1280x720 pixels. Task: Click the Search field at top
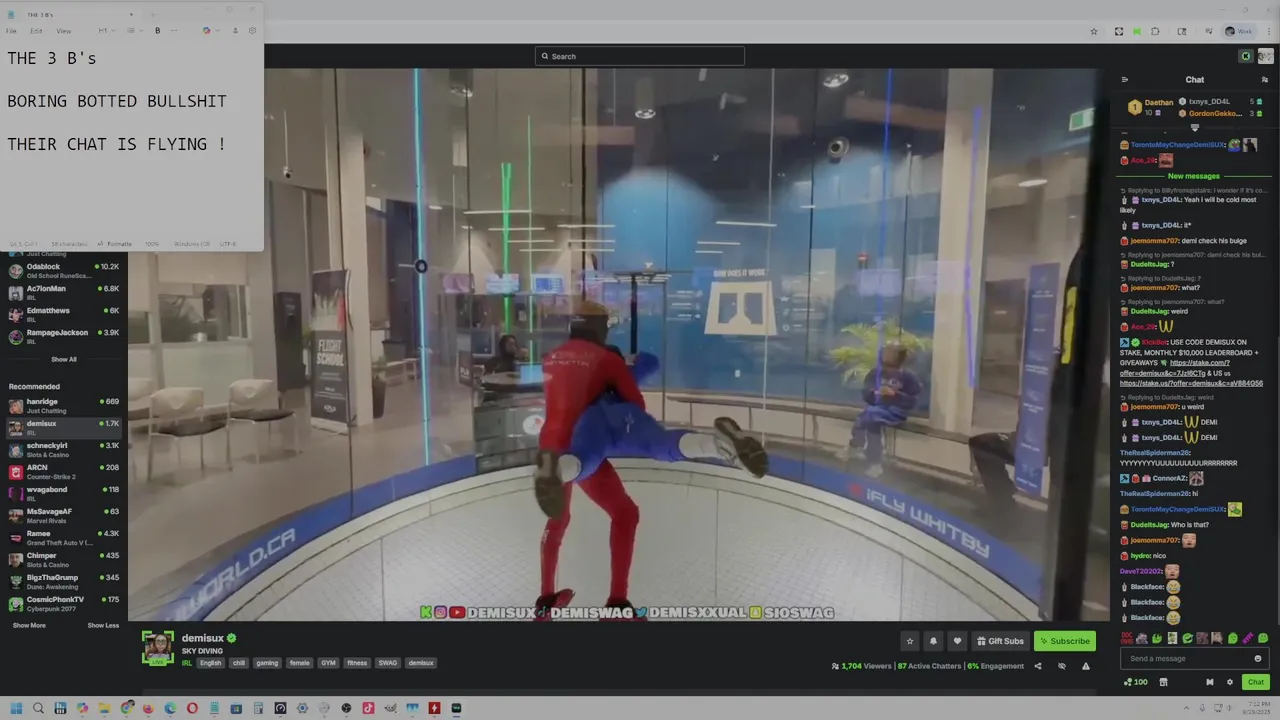point(640,56)
